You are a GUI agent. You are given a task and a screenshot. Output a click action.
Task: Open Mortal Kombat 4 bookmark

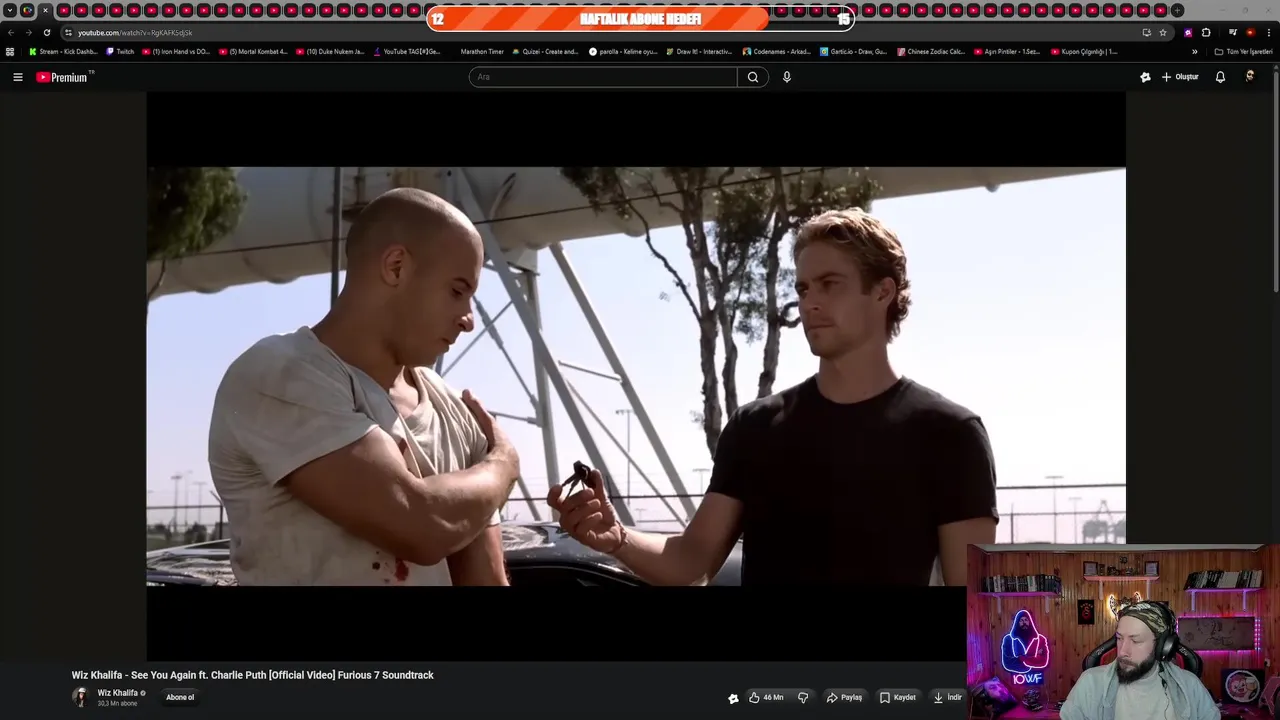point(253,52)
